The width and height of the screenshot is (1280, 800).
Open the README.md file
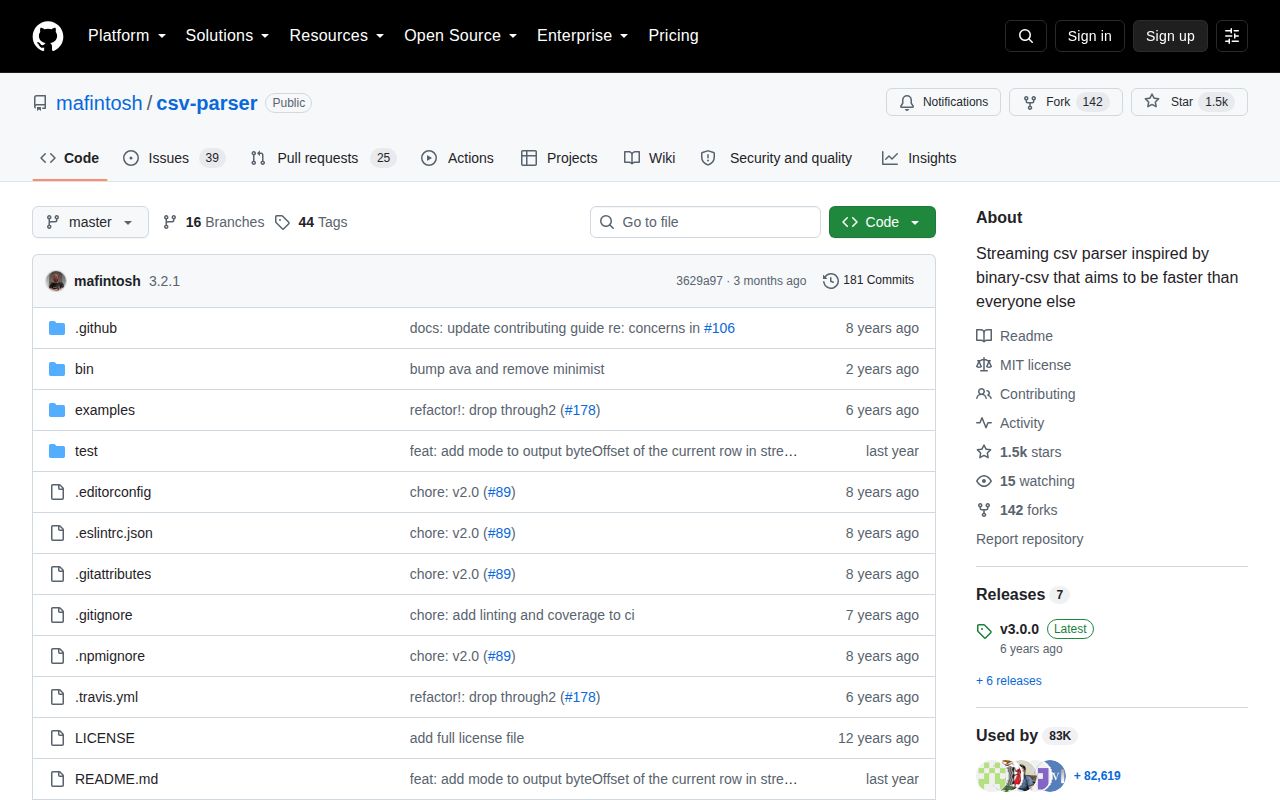[x=116, y=779]
